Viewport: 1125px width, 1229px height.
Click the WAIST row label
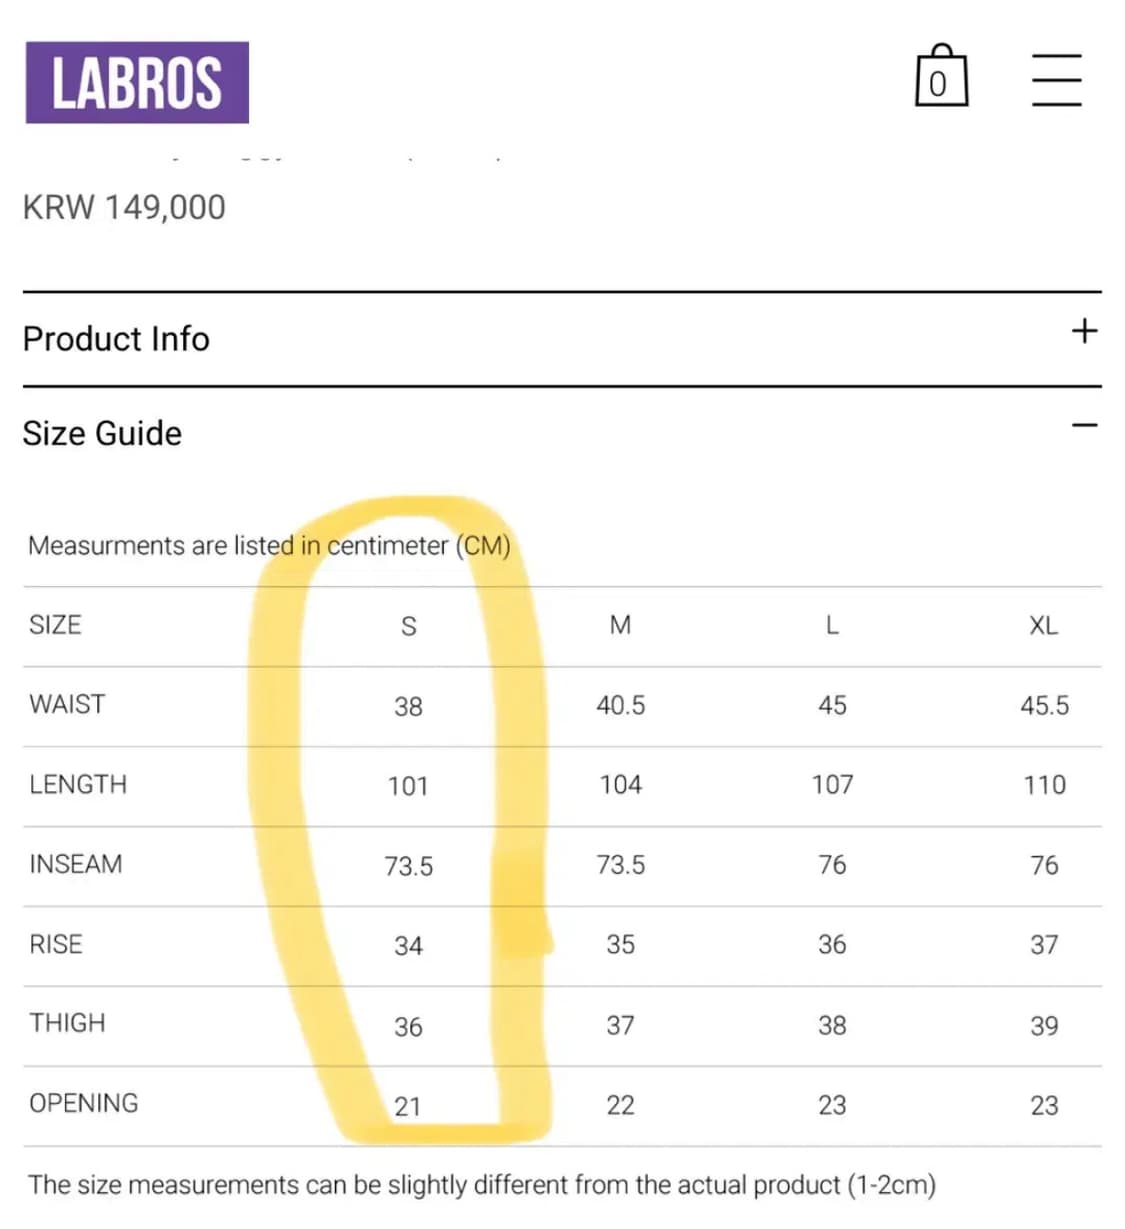tap(67, 704)
